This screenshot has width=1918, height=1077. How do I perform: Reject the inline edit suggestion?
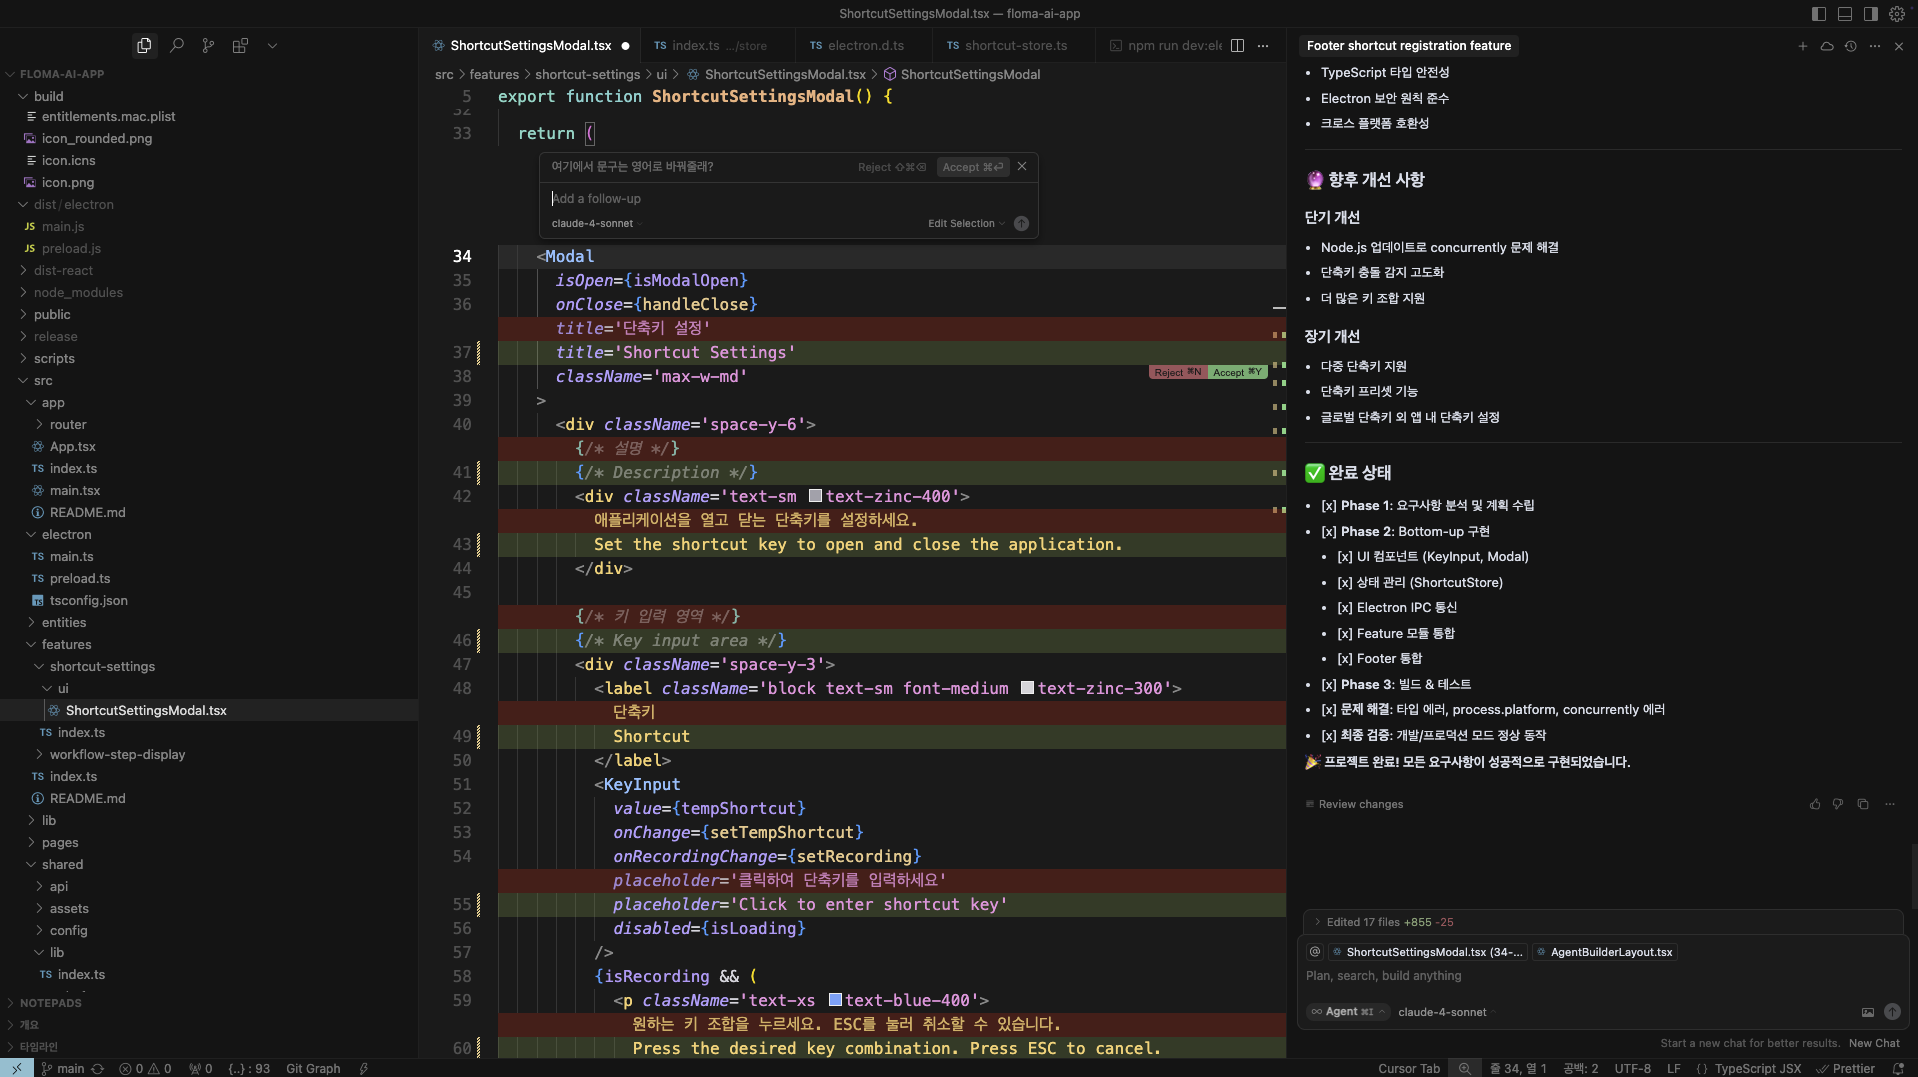[891, 167]
